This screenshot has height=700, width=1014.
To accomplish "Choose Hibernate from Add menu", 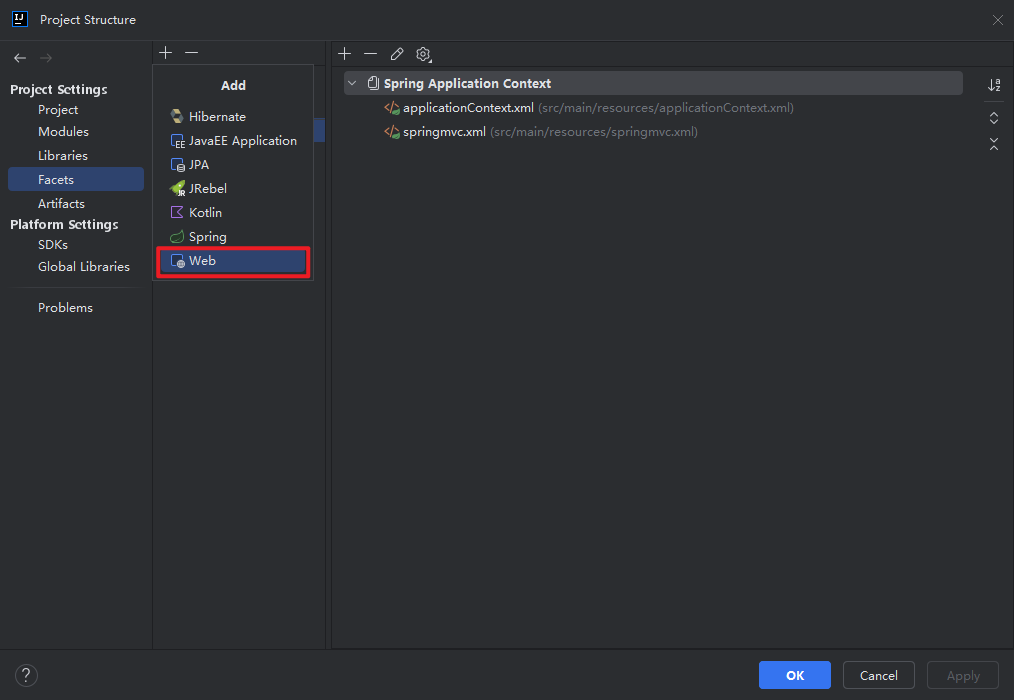I will pyautogui.click(x=233, y=116).
